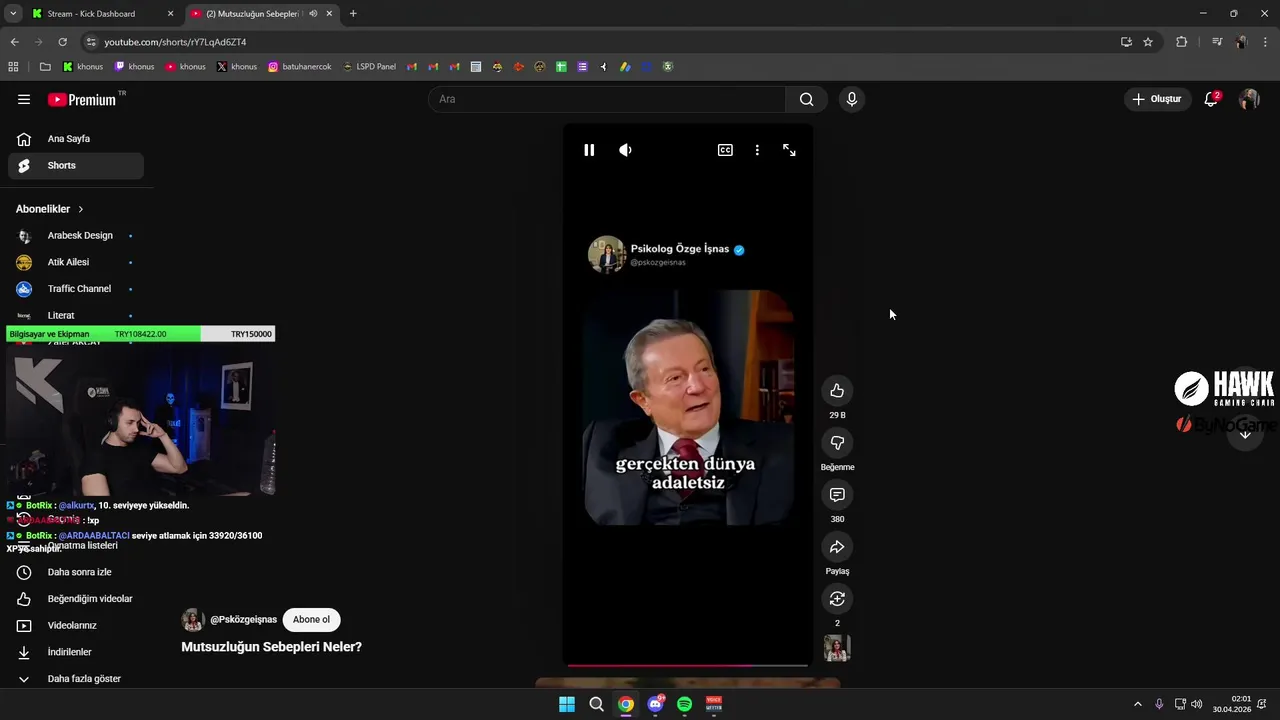Reload the page in Chrome

tap(62, 42)
